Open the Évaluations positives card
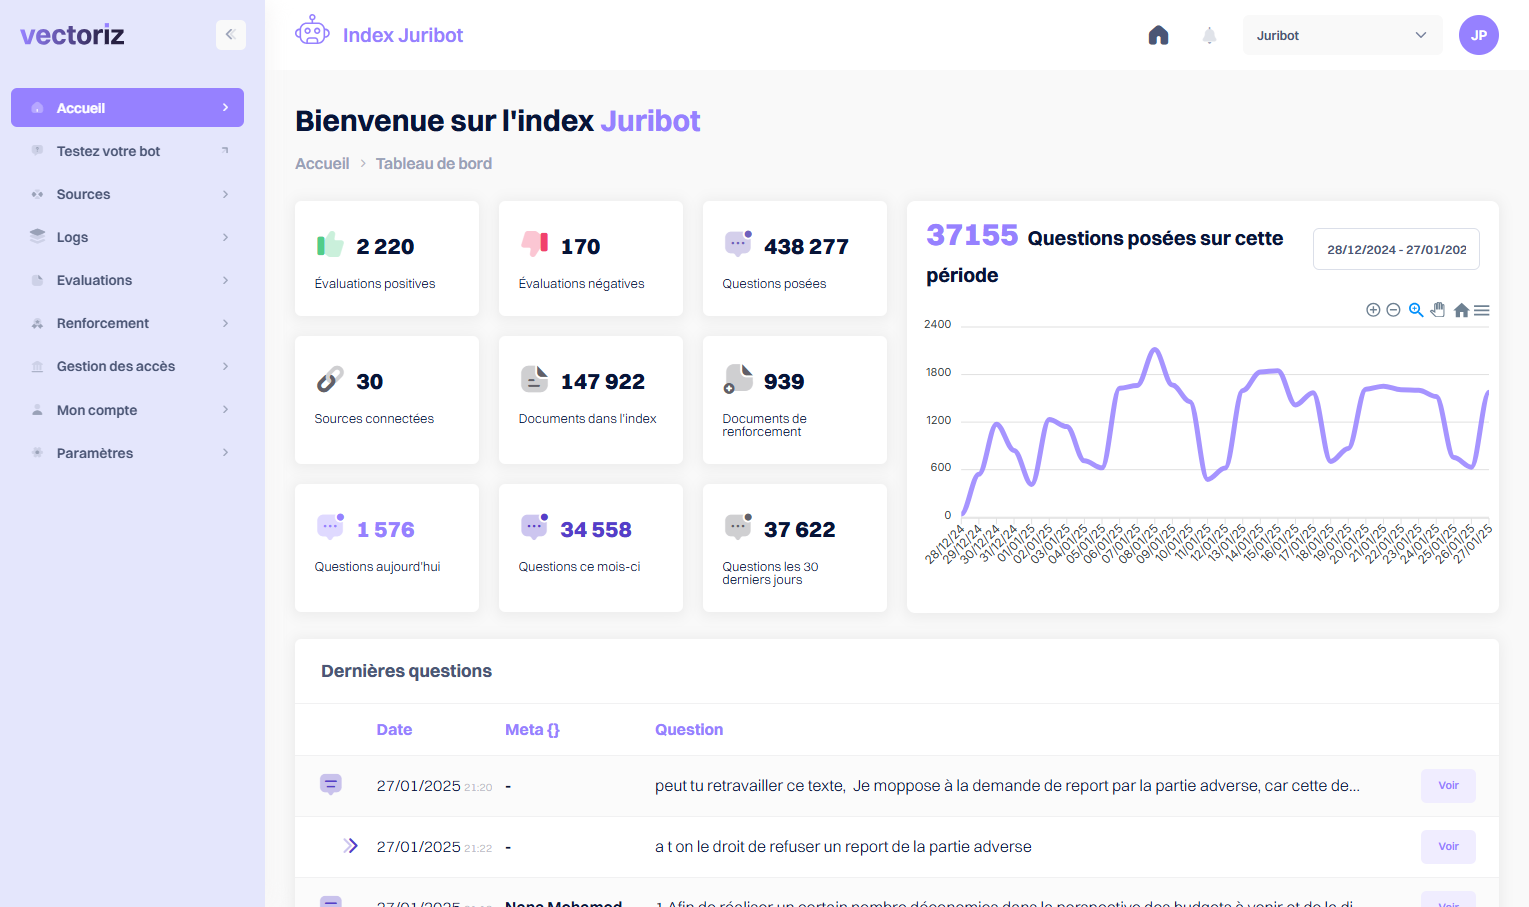Screen dimensions: 1529x907 387,258
